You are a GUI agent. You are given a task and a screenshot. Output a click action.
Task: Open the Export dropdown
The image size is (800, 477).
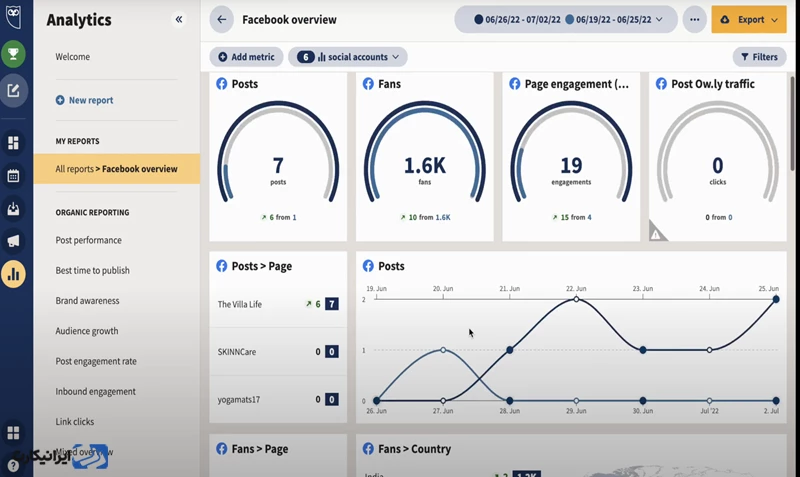point(748,19)
